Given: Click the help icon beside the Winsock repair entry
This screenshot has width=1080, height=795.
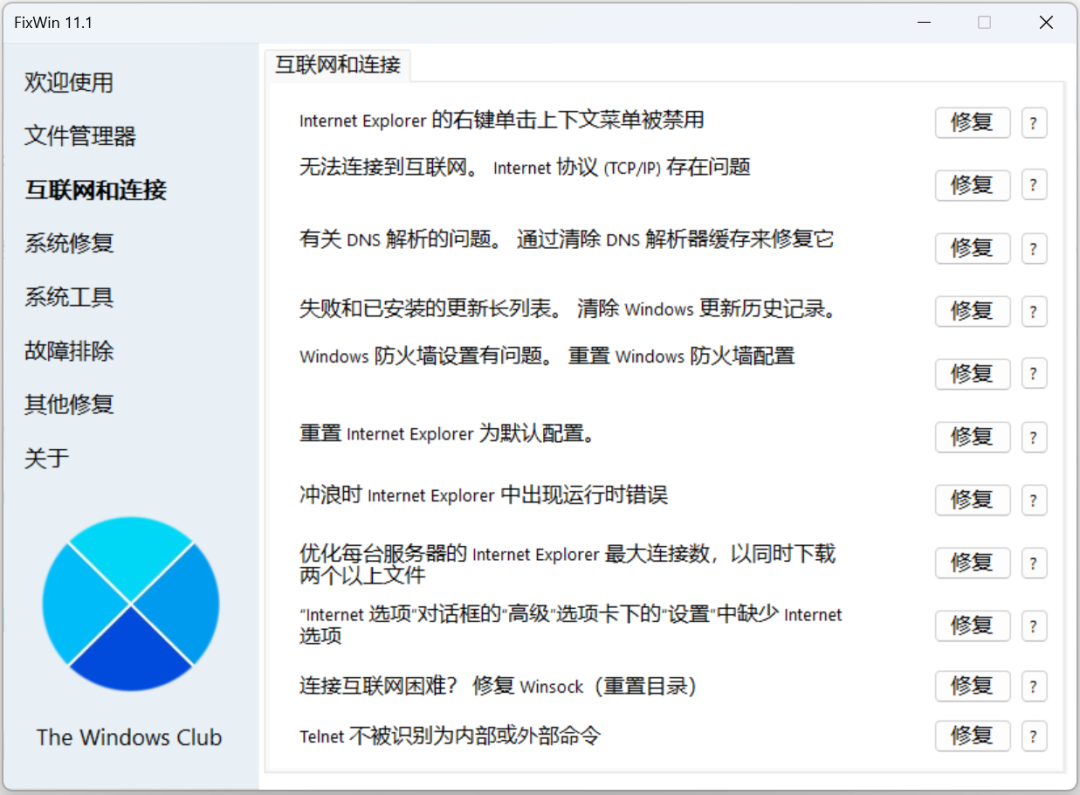Looking at the screenshot, I should 1034,686.
